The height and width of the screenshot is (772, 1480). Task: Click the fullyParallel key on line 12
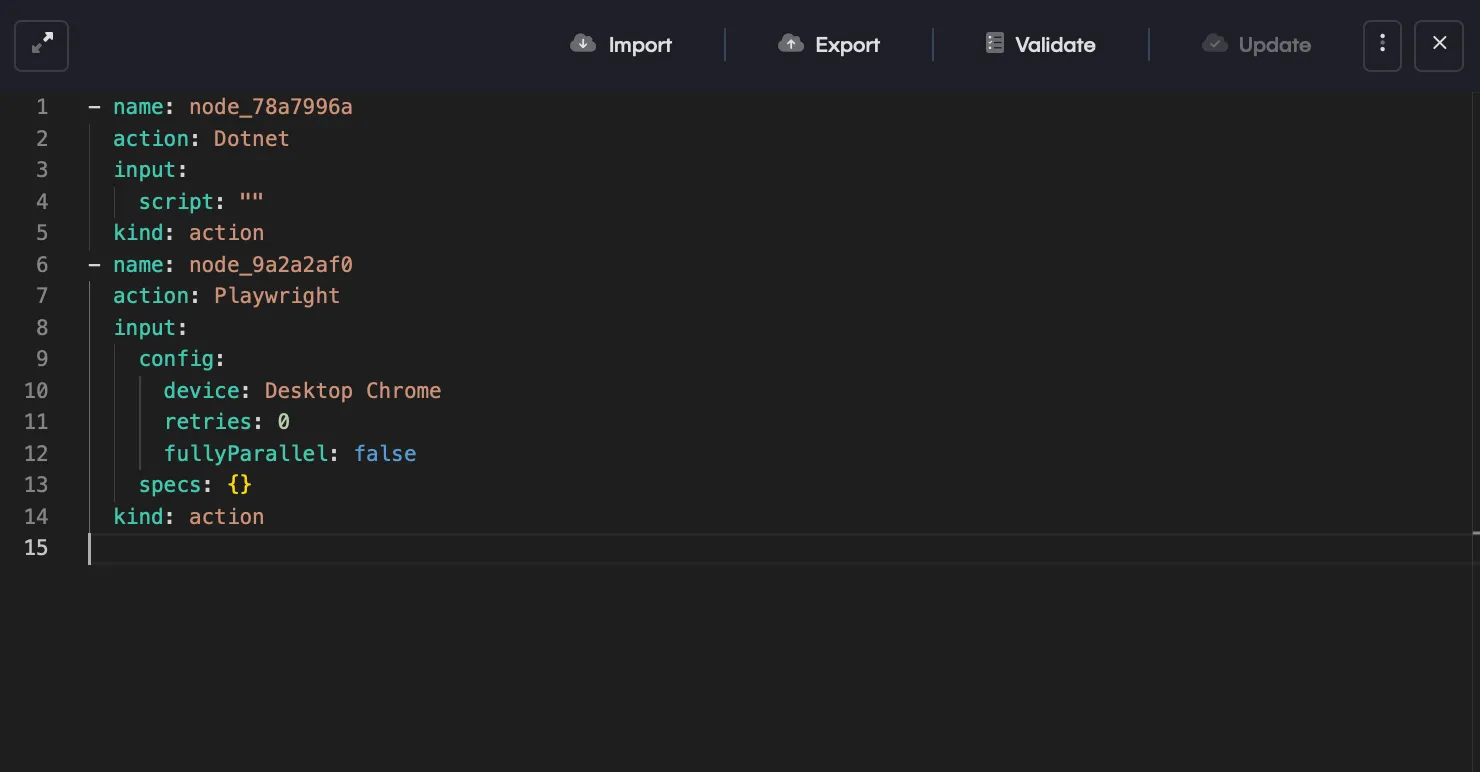point(246,454)
